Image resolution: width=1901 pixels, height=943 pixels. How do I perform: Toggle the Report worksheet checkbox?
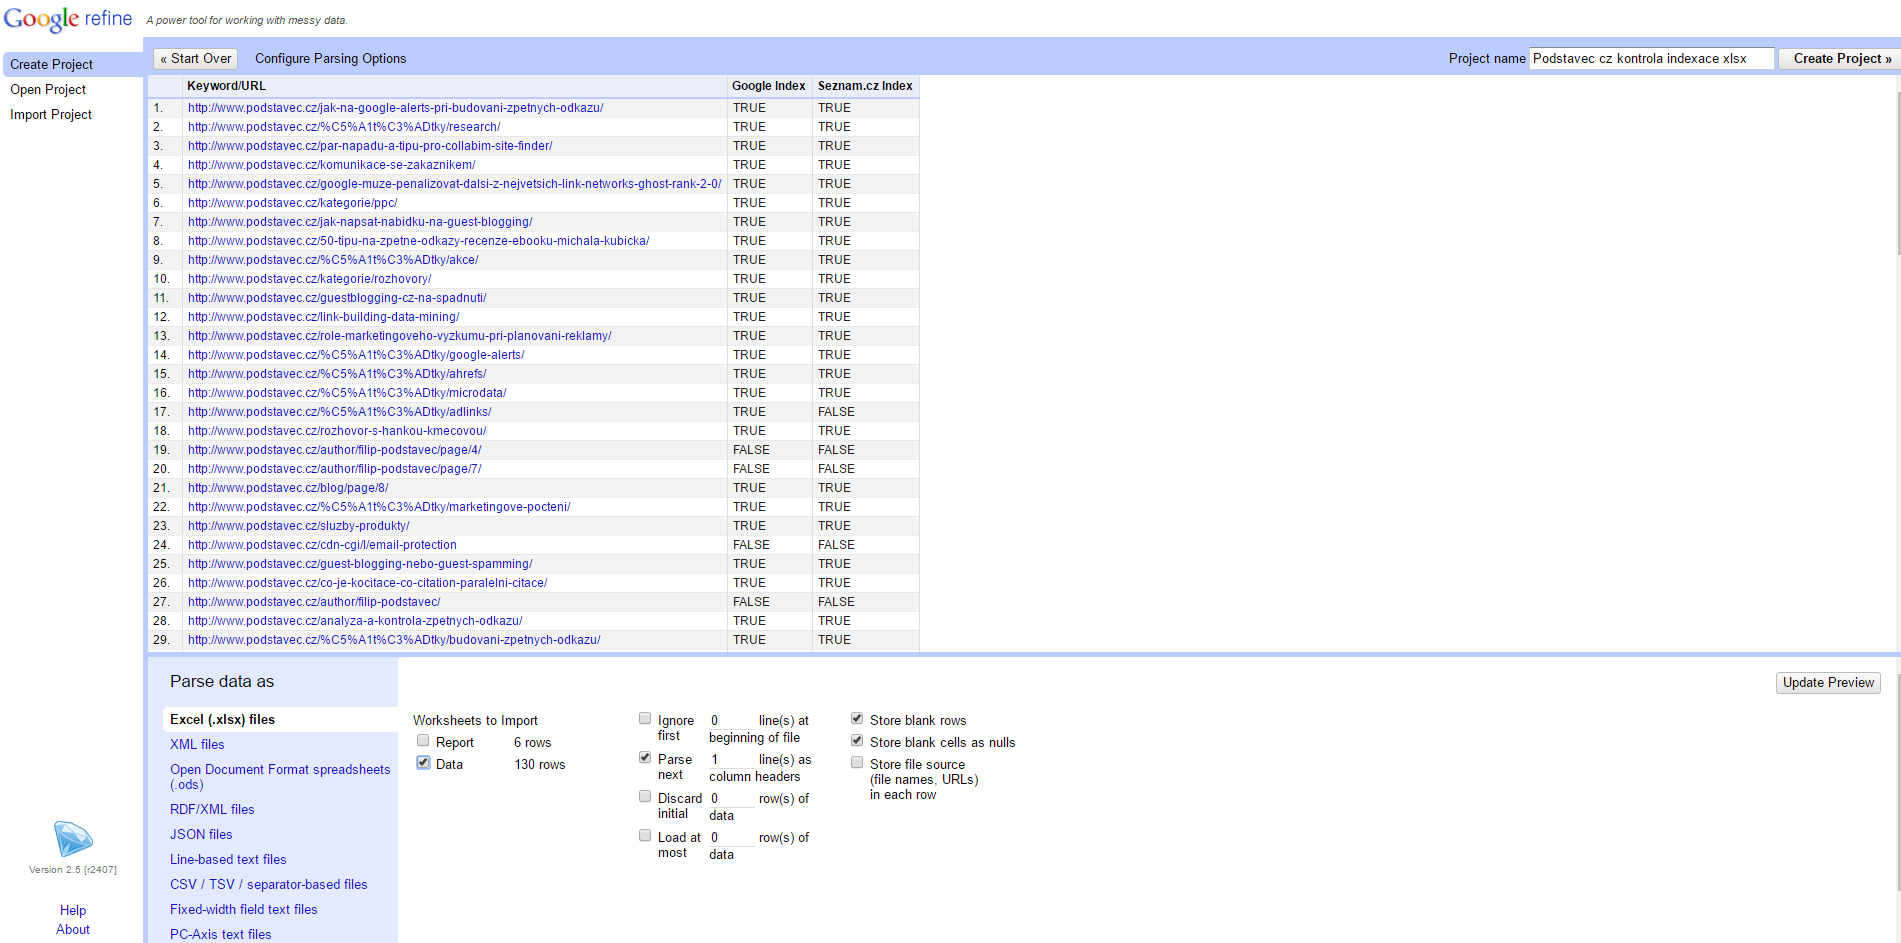pyautogui.click(x=423, y=741)
